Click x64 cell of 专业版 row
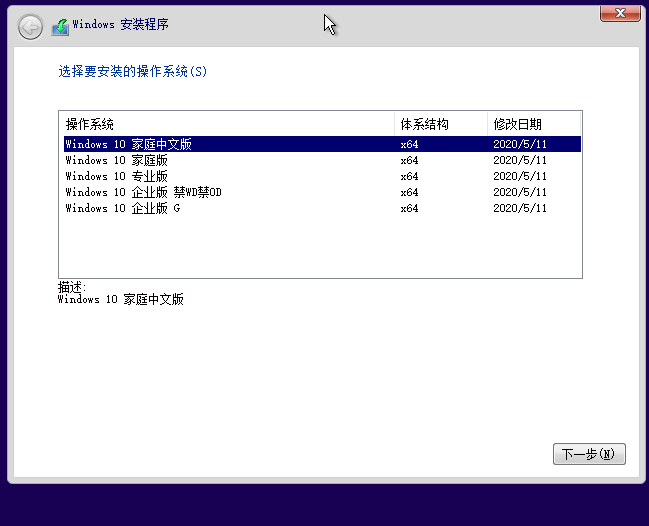 pos(409,176)
